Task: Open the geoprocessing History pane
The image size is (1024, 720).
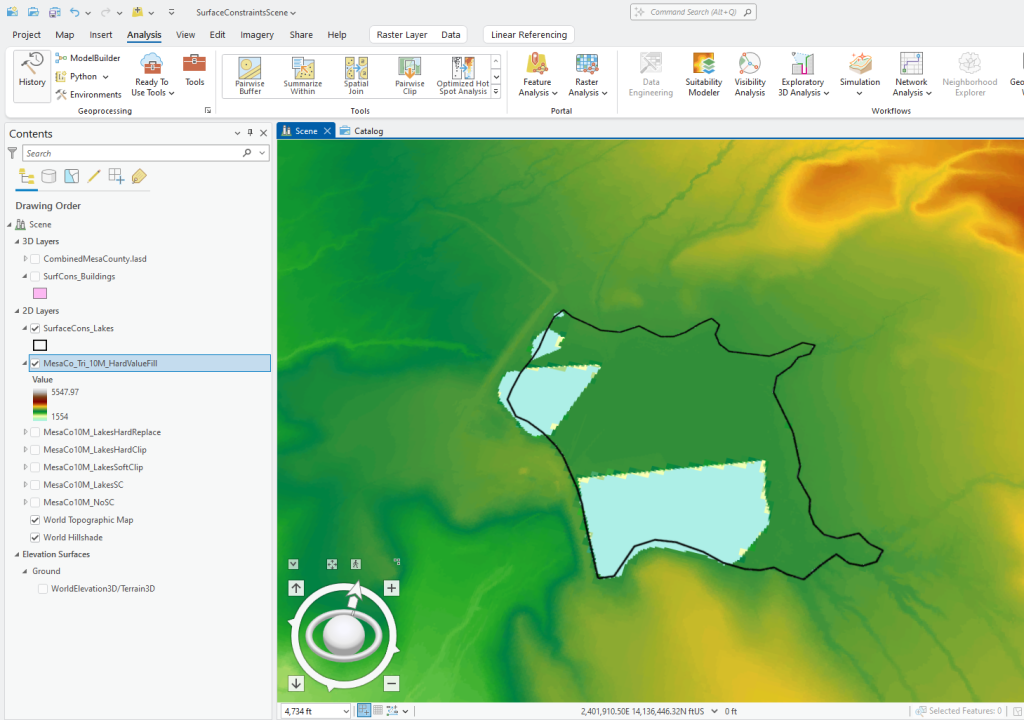Action: click(x=31, y=75)
